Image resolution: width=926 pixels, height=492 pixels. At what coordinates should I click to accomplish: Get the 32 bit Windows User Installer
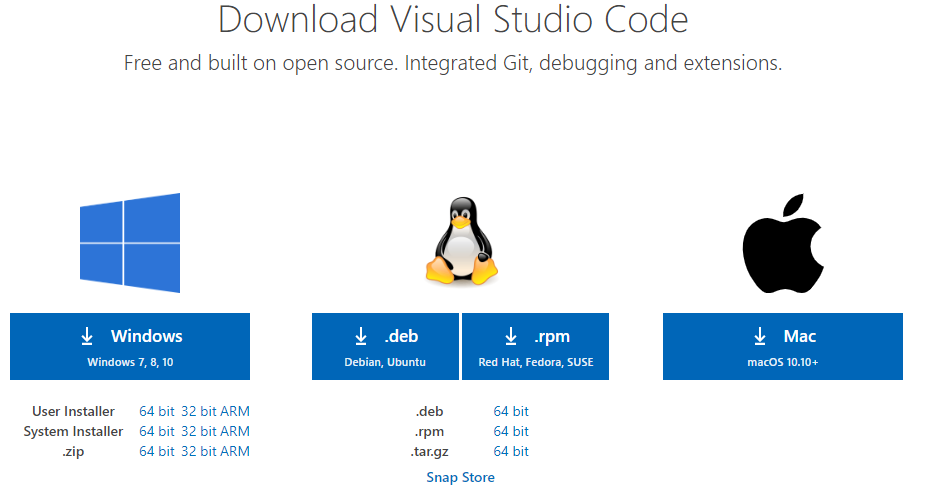pyautogui.click(x=199, y=411)
